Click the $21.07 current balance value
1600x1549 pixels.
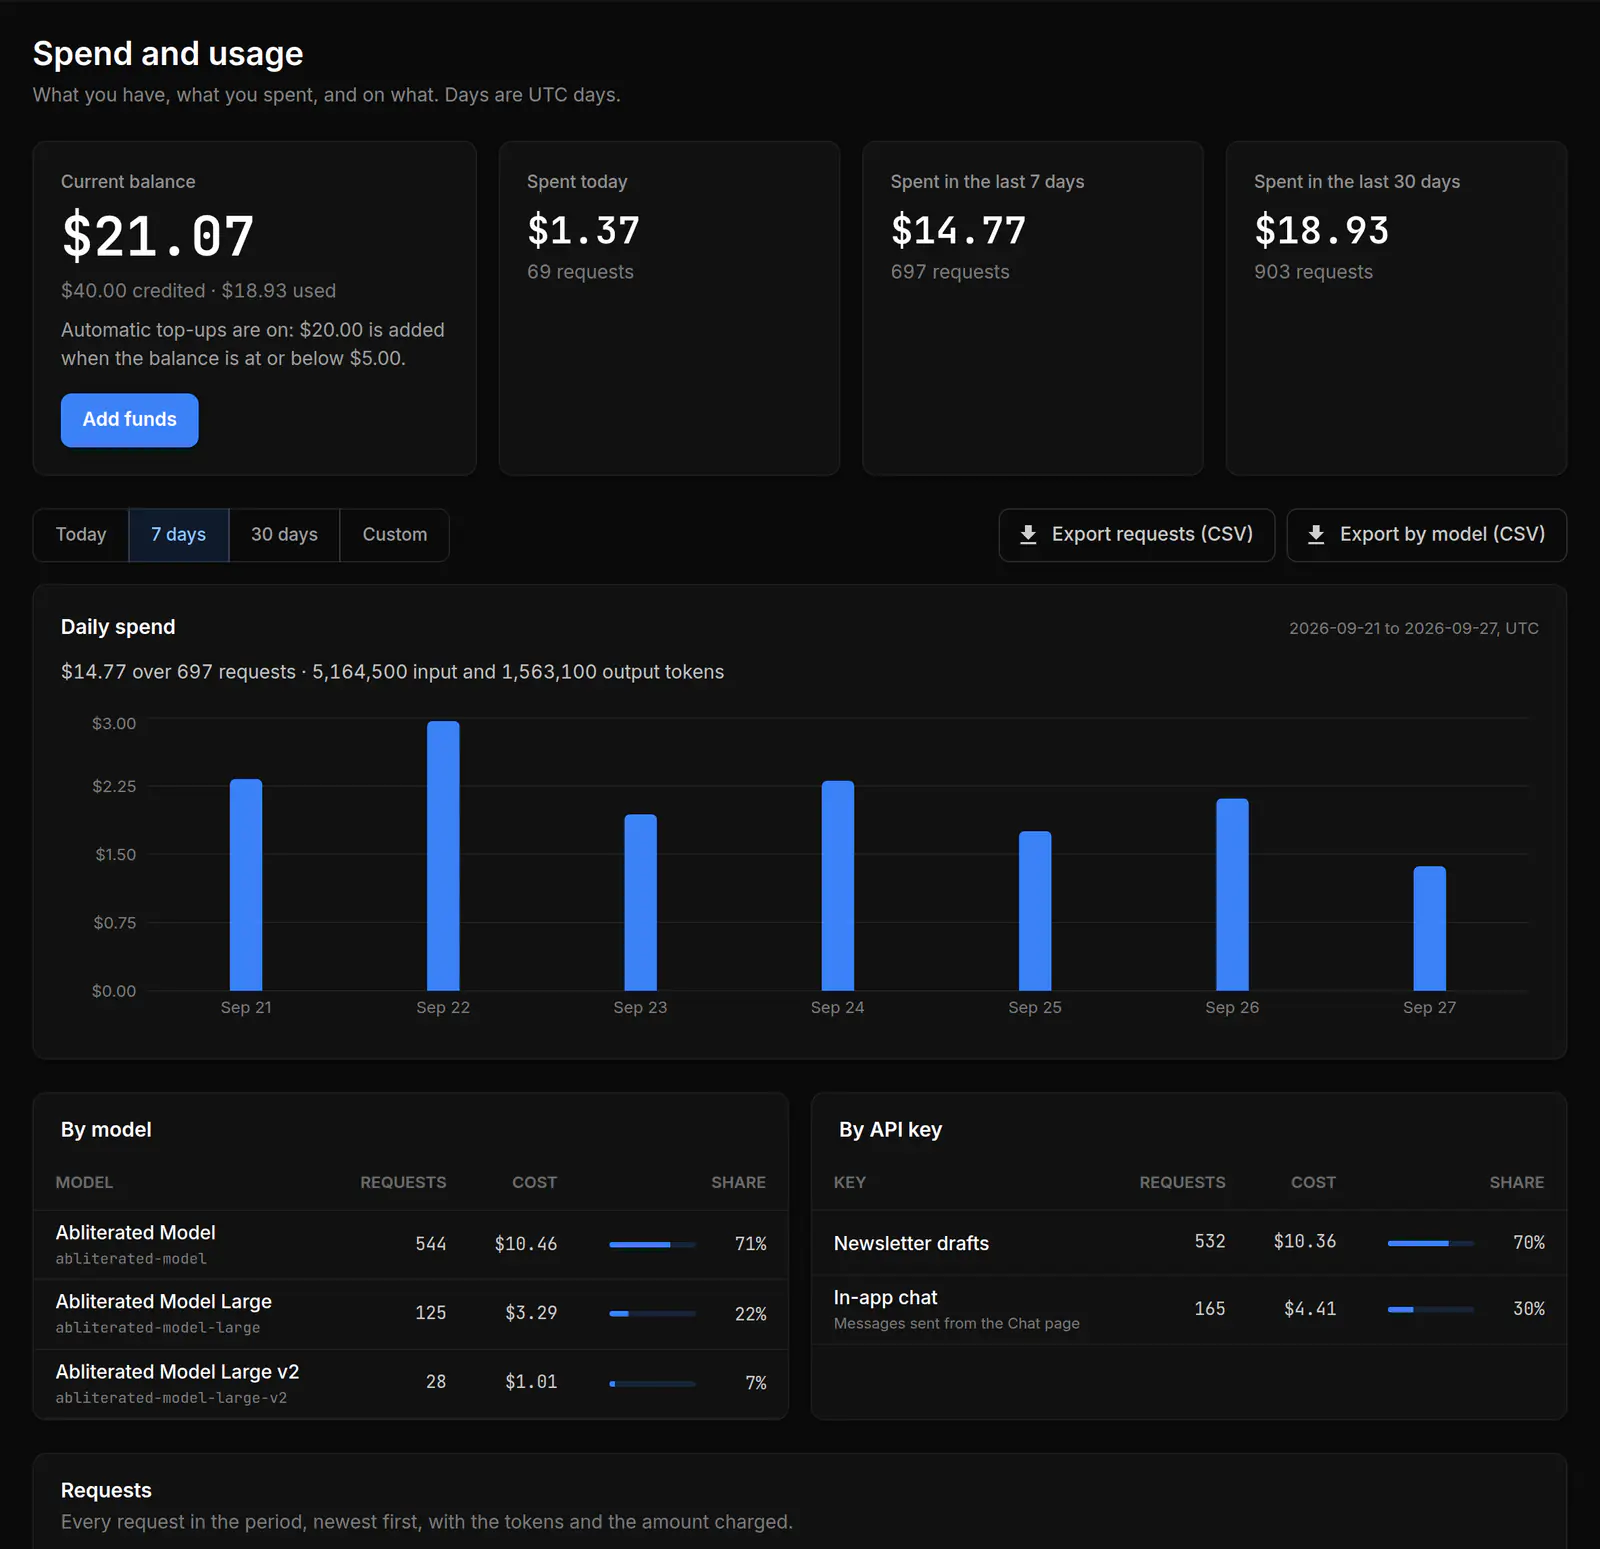coord(158,237)
